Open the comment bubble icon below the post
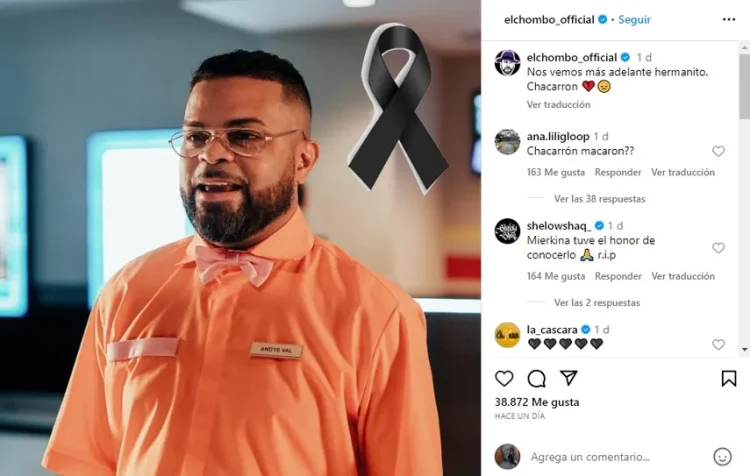 point(537,378)
